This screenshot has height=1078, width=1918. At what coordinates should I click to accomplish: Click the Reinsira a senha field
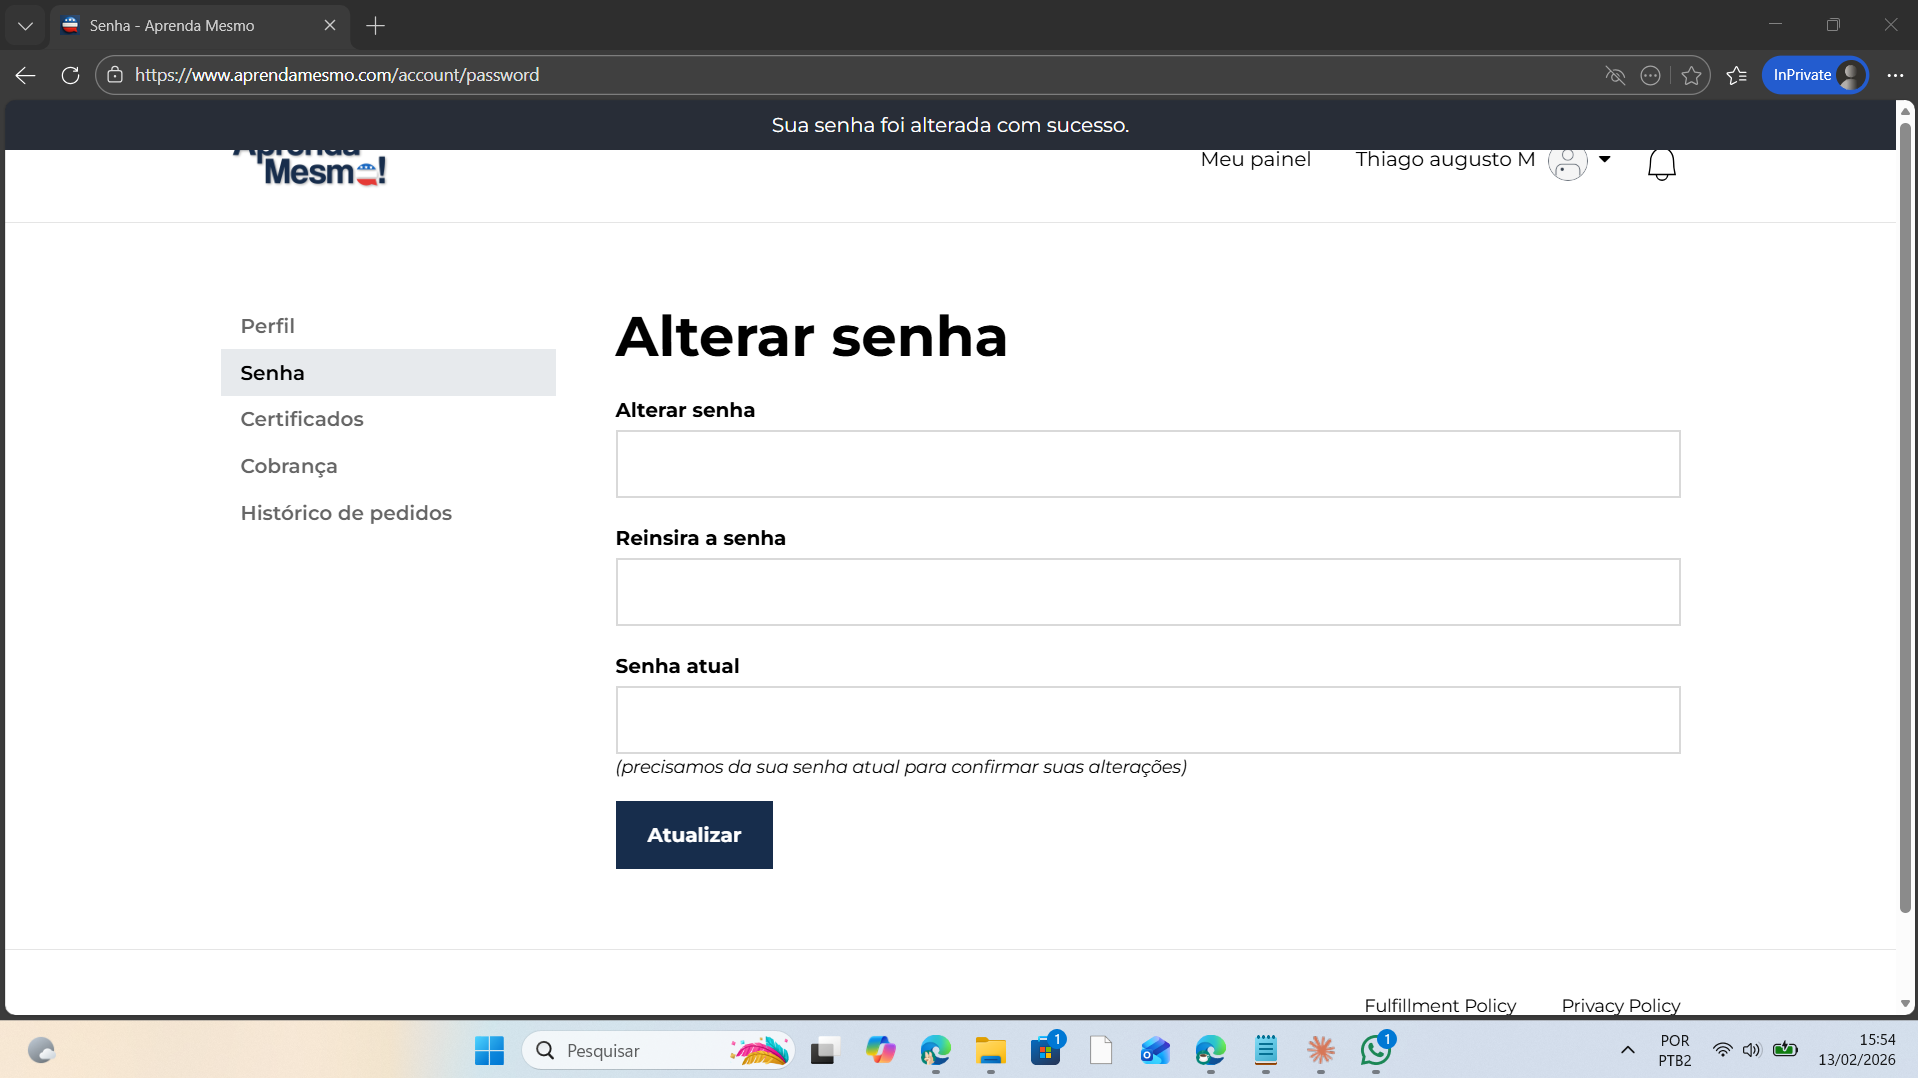click(1147, 592)
